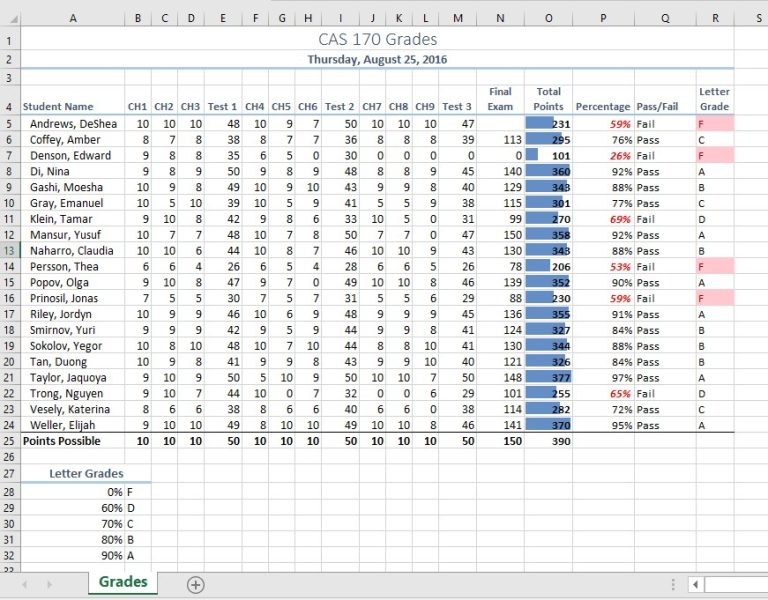768x600 pixels.
Task: Select the red 26% percentage cell
Action: coord(603,156)
